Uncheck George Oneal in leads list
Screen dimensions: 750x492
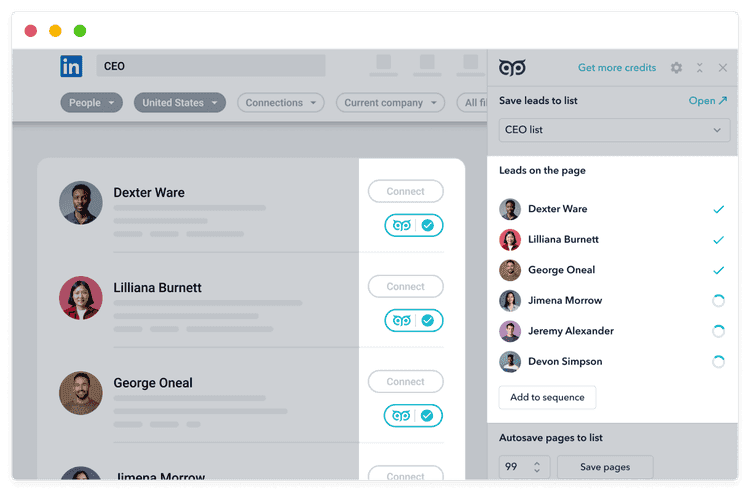click(718, 270)
